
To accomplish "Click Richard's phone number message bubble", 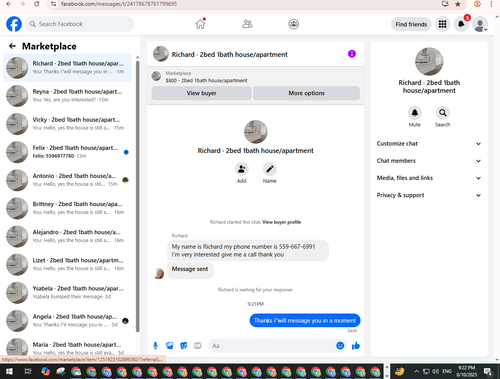I will pyautogui.click(x=248, y=250).
